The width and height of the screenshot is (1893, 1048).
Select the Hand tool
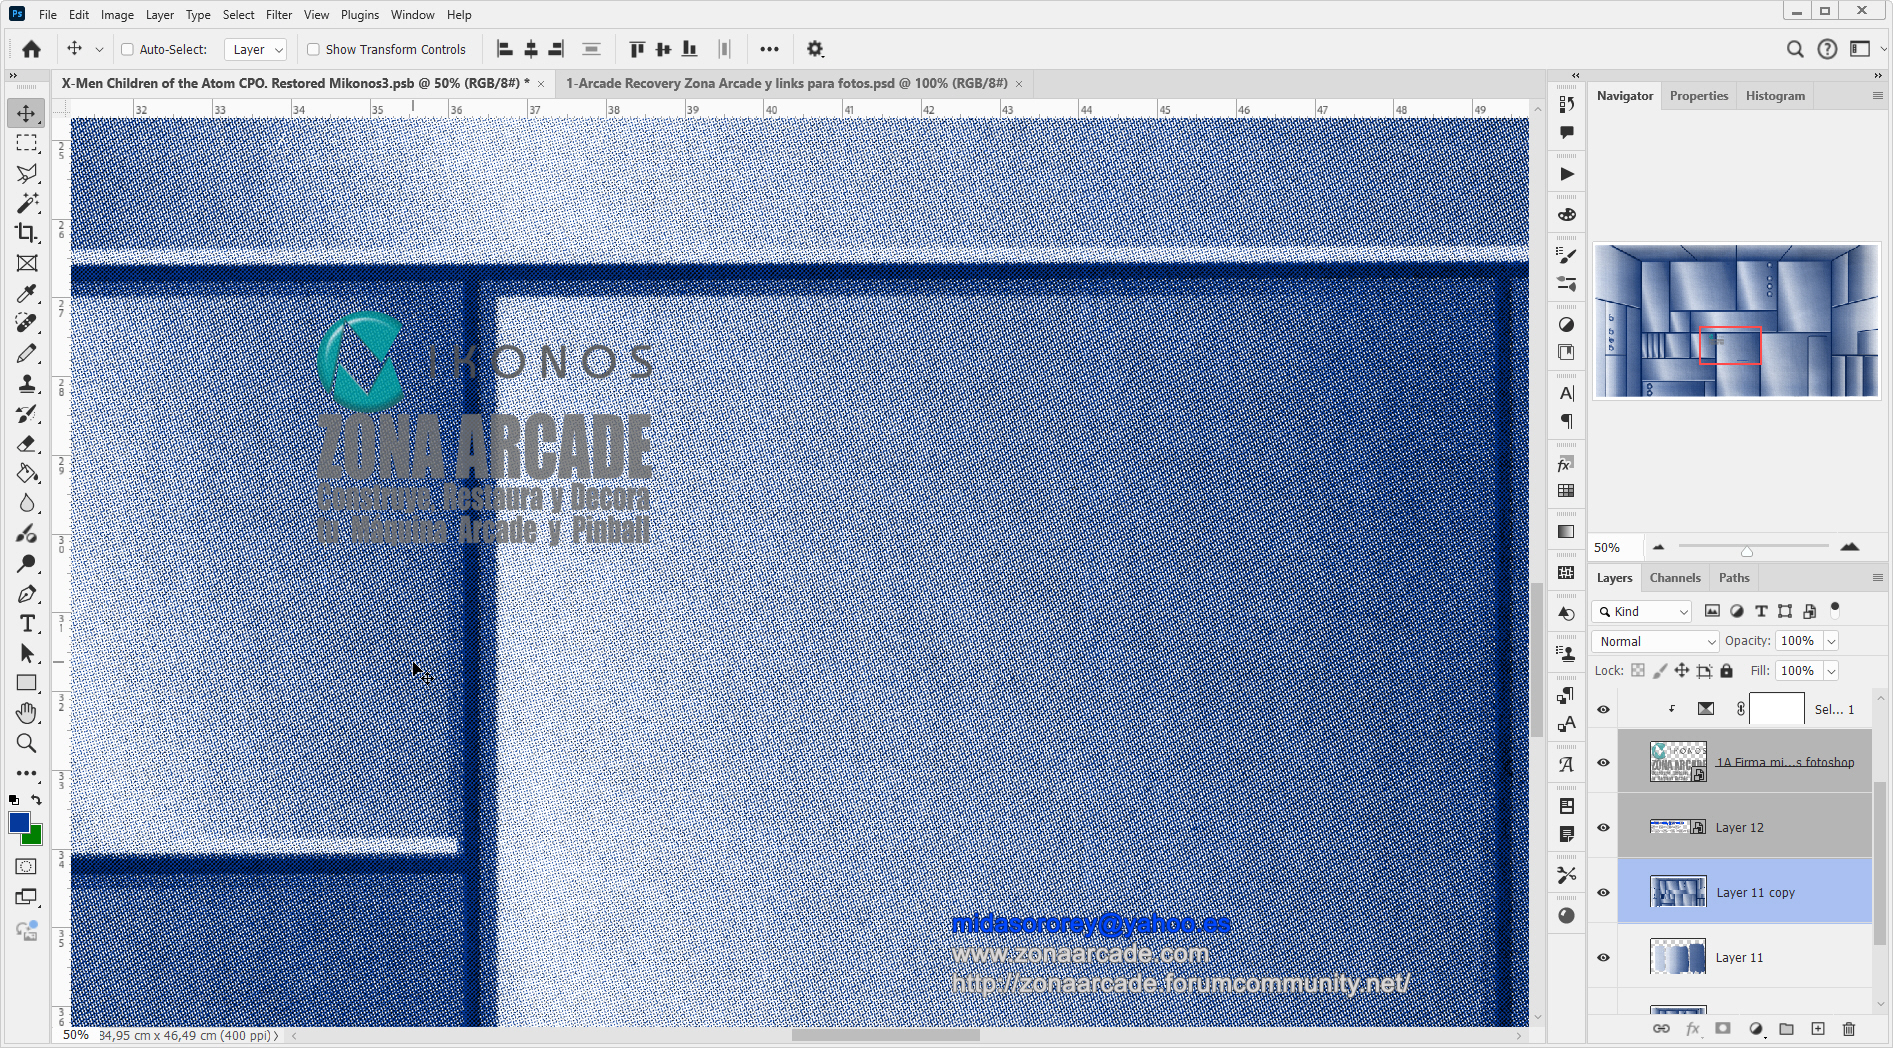click(27, 713)
